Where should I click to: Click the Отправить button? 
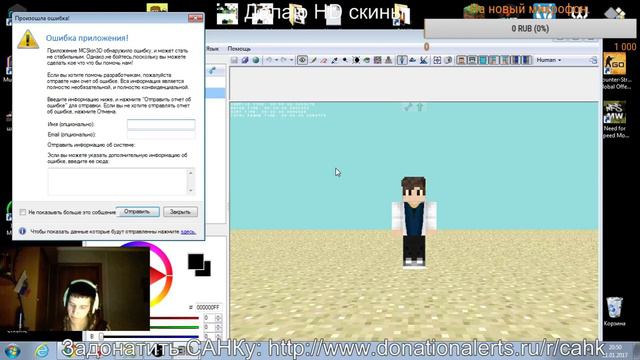coord(137,212)
